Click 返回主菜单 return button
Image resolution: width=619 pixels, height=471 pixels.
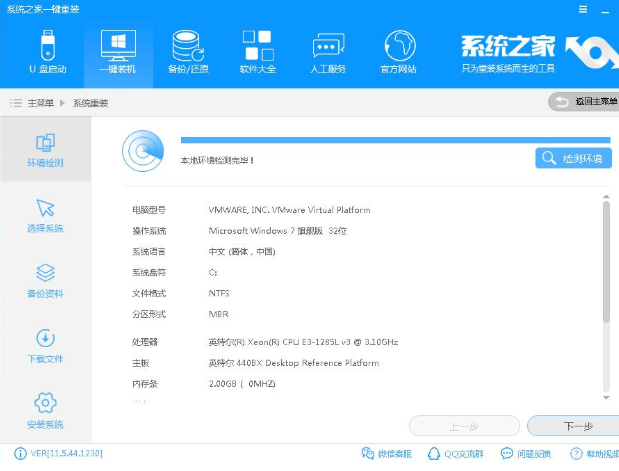pos(582,102)
